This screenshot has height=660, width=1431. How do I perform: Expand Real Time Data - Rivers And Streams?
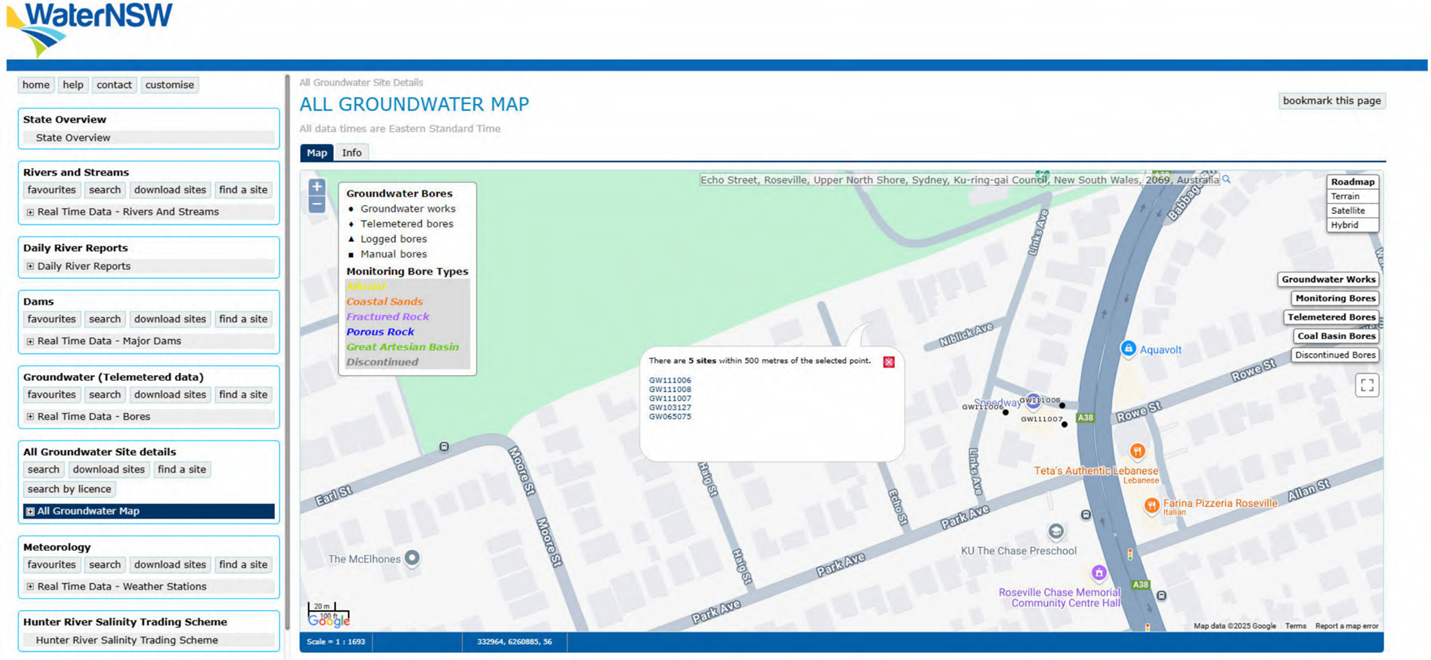[x=30, y=212]
